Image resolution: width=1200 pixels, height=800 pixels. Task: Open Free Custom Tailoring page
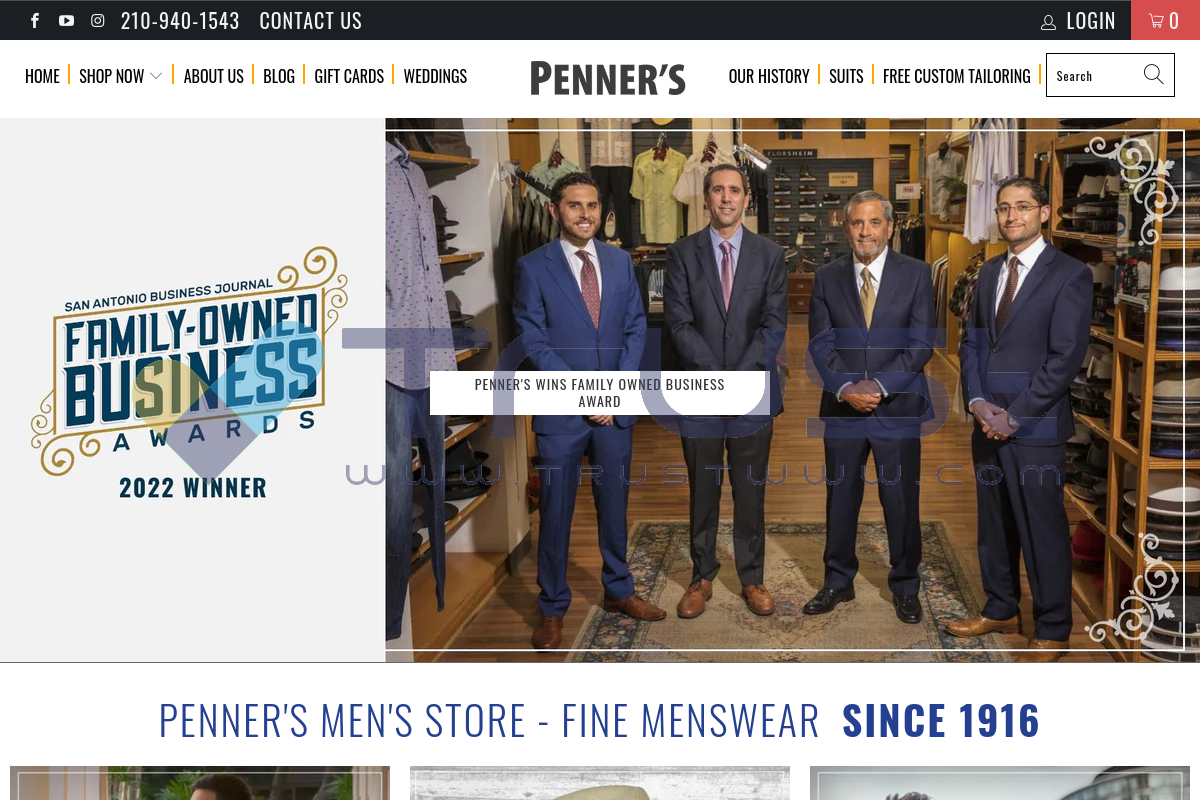(957, 76)
